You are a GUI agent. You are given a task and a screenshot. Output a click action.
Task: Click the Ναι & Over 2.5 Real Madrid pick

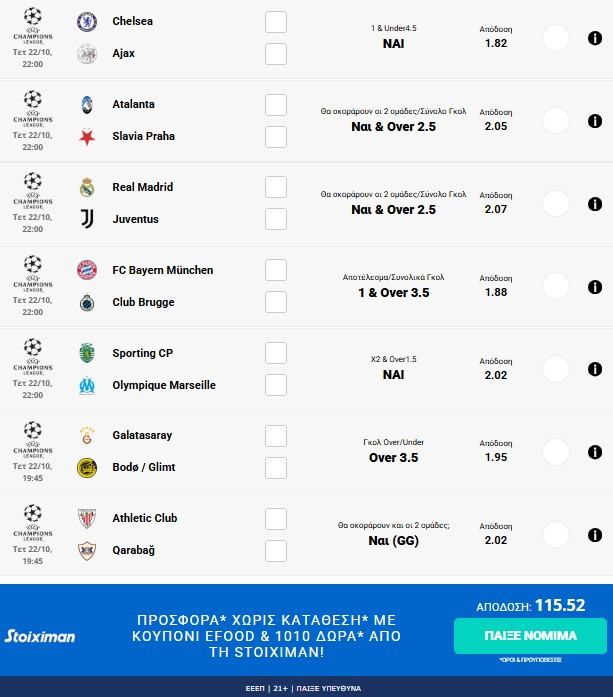393,209
